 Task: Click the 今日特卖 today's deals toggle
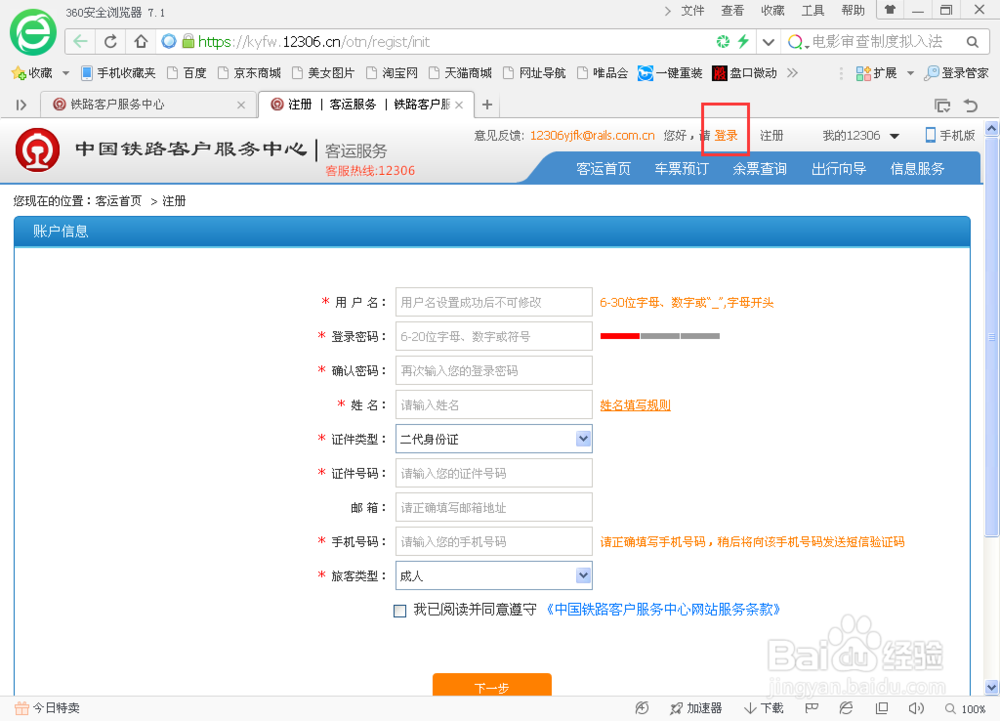tap(47, 708)
